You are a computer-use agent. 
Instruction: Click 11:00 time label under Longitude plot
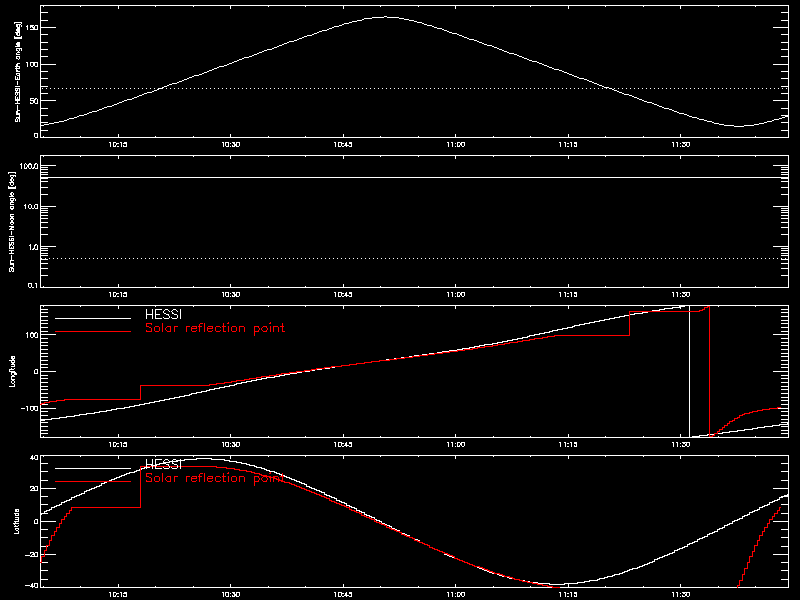456,445
